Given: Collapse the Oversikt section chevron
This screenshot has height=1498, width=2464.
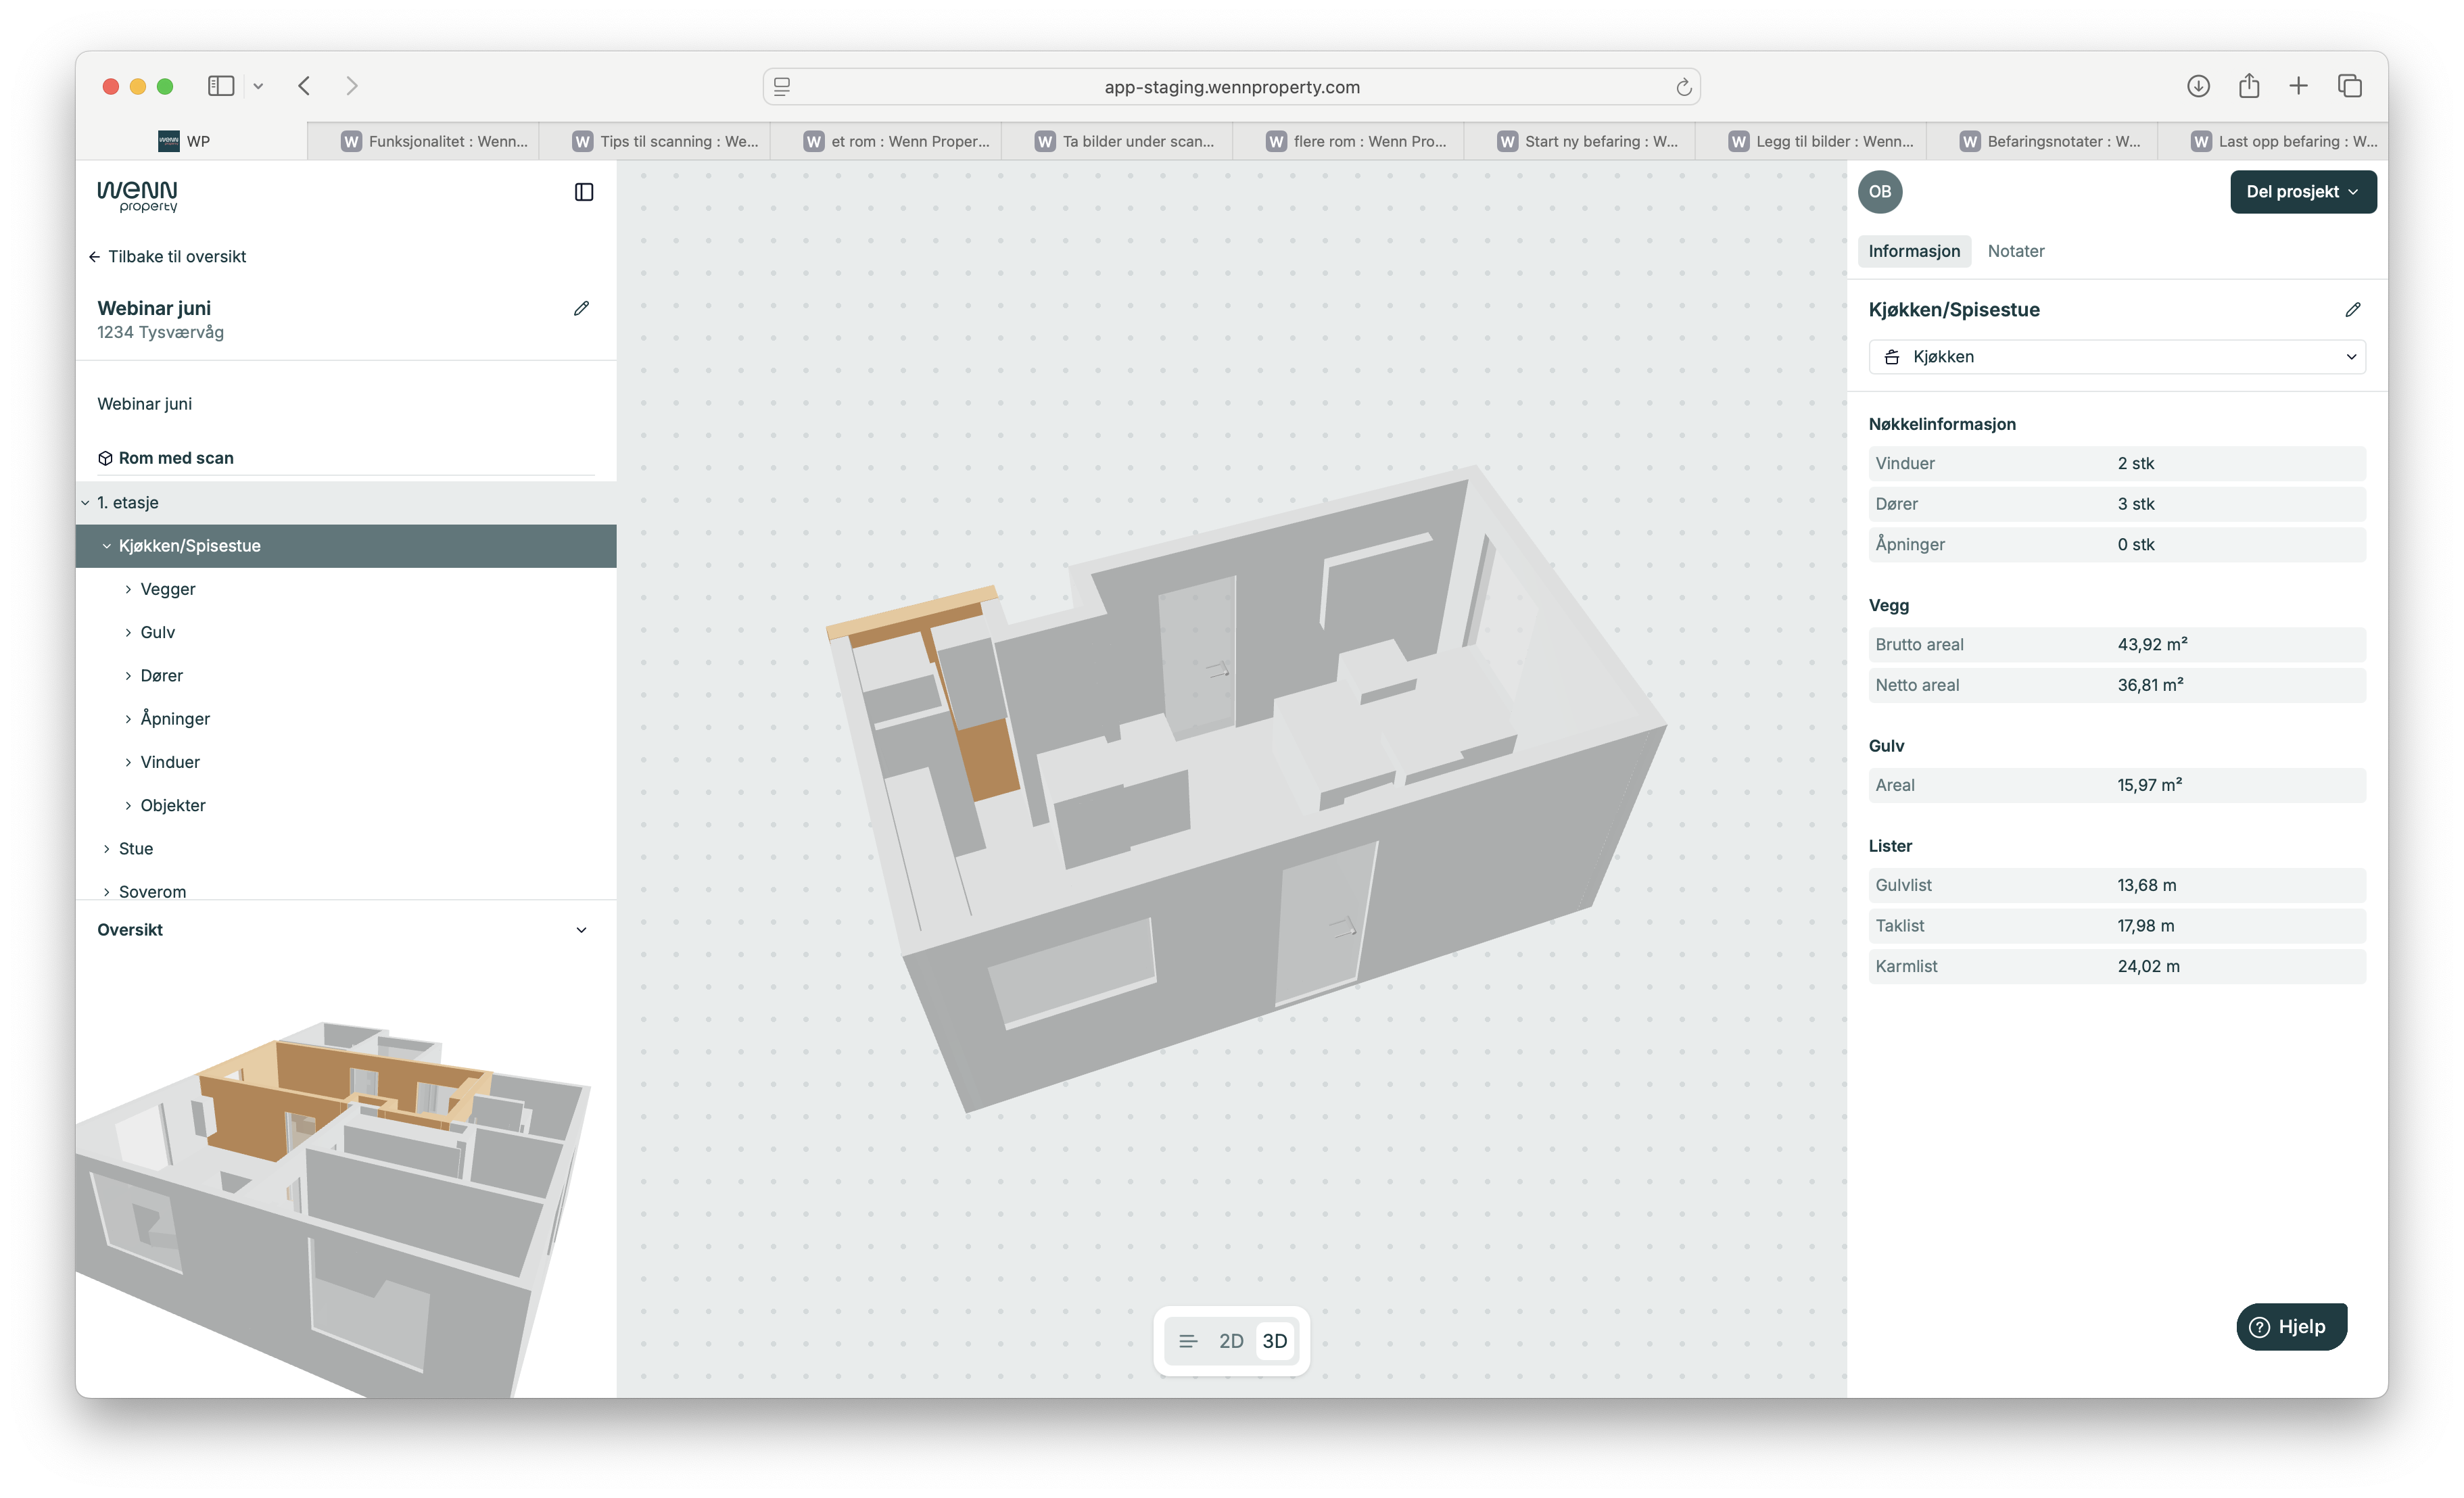Looking at the screenshot, I should [x=581, y=930].
